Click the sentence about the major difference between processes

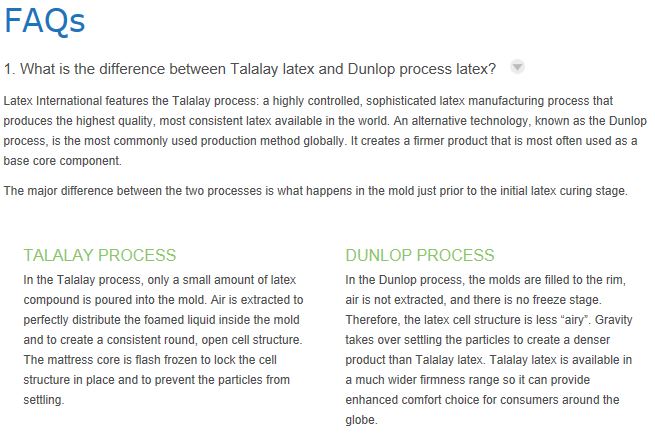(x=315, y=191)
